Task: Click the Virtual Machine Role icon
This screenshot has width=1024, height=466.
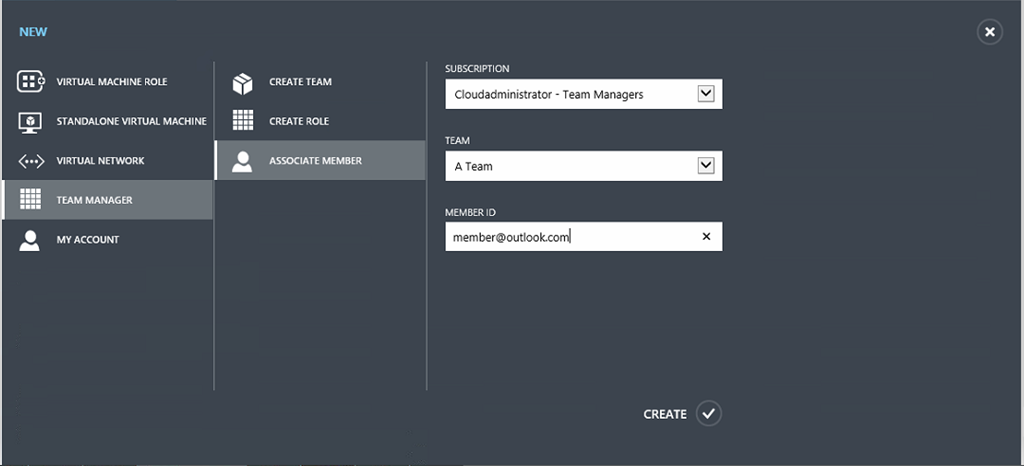Action: (31, 82)
